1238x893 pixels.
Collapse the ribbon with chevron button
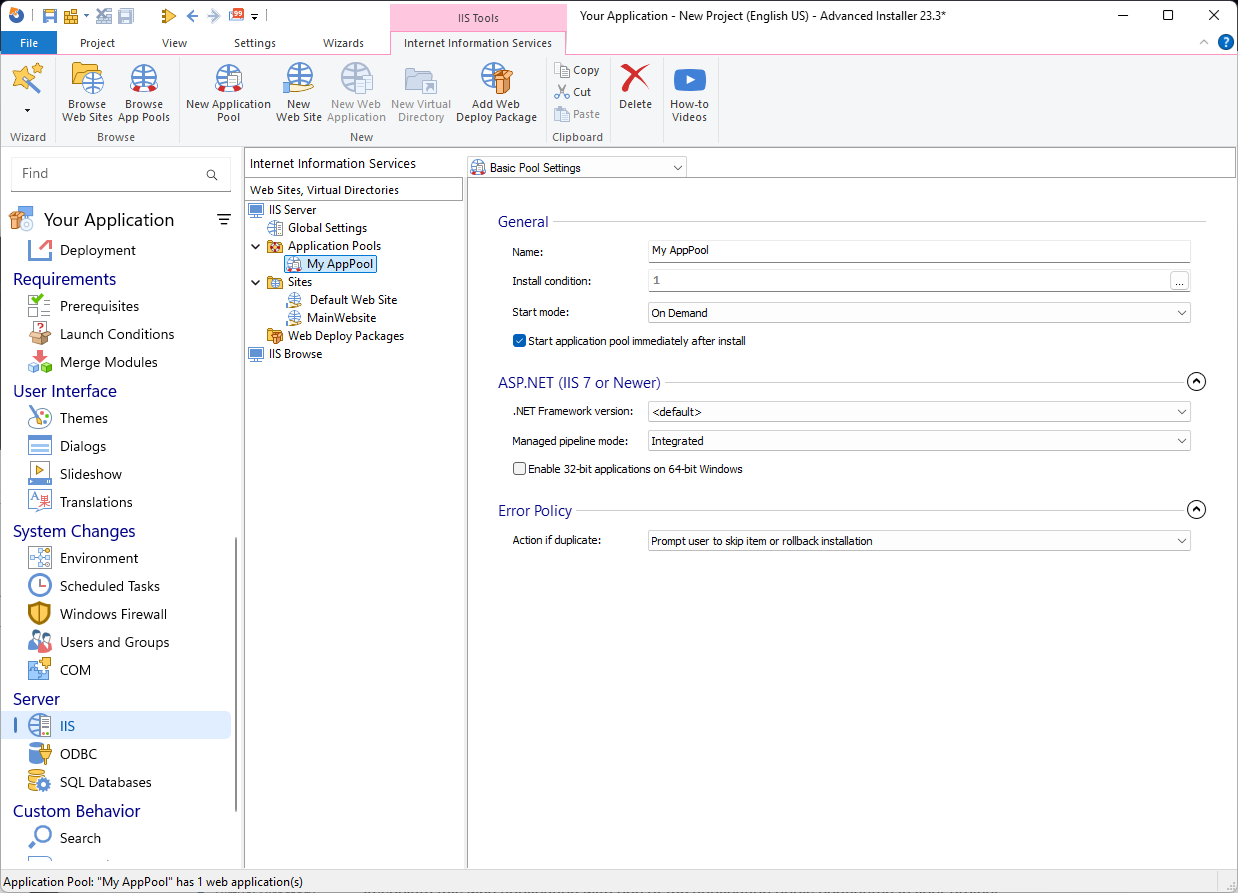1204,42
